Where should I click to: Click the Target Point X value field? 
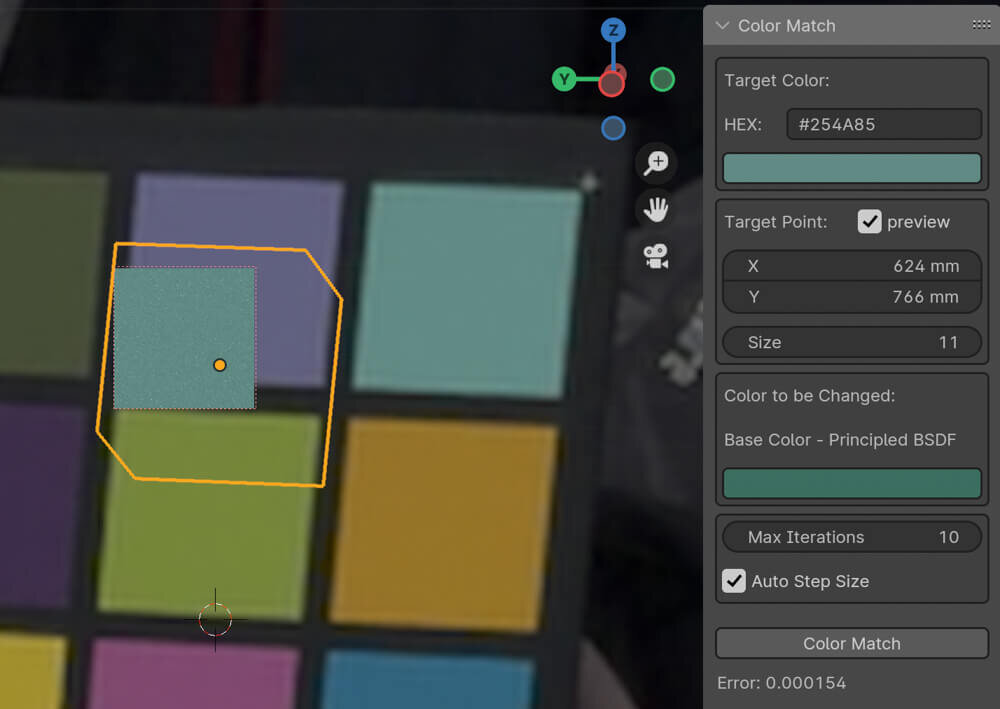(x=851, y=266)
